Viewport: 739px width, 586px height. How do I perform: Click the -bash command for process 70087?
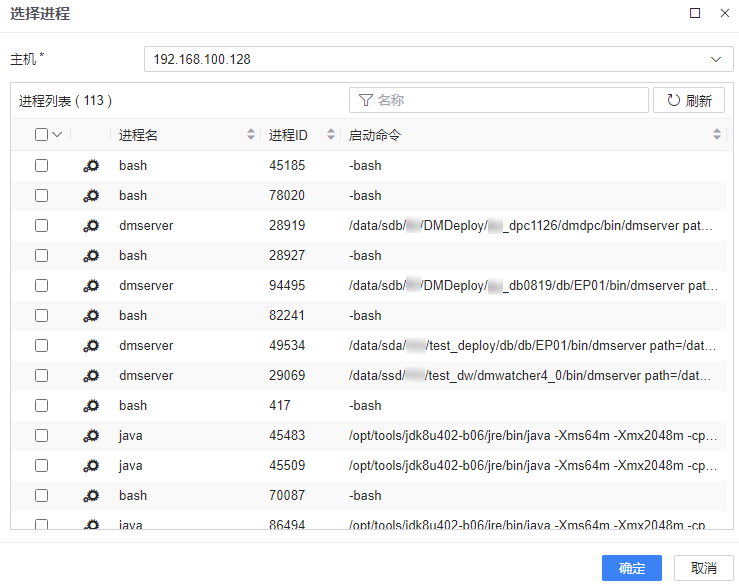coord(365,495)
